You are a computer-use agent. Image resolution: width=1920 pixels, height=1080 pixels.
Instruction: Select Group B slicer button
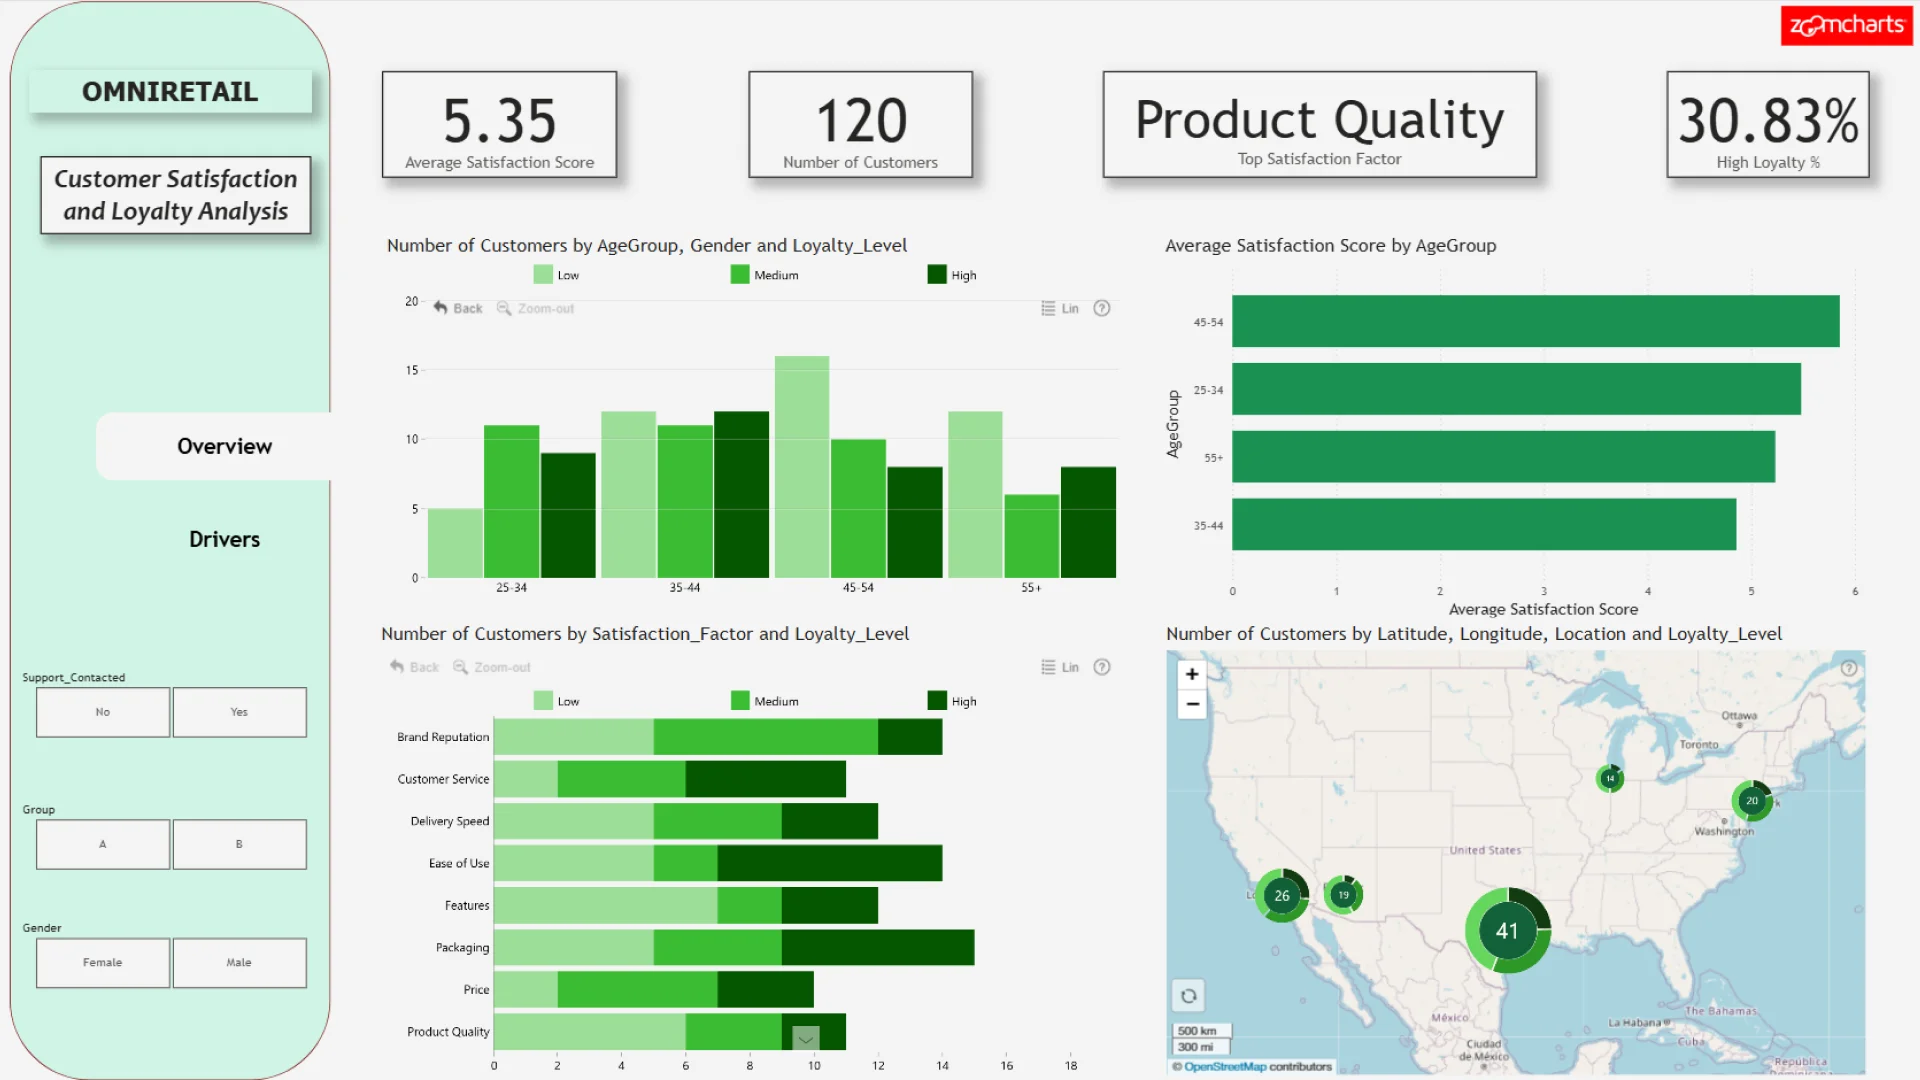coord(239,844)
